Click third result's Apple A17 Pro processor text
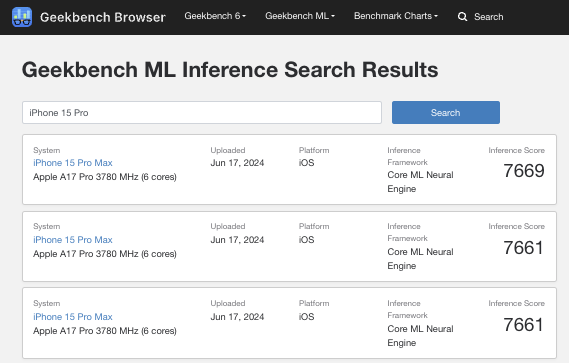Screen dimensions: 569x363 click(105, 331)
